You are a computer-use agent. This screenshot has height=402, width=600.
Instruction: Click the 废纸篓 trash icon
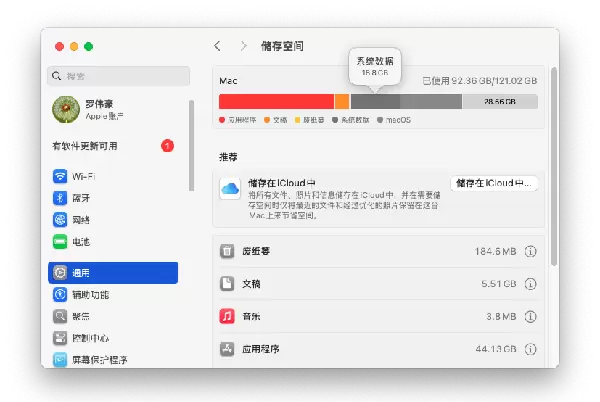[x=228, y=251]
